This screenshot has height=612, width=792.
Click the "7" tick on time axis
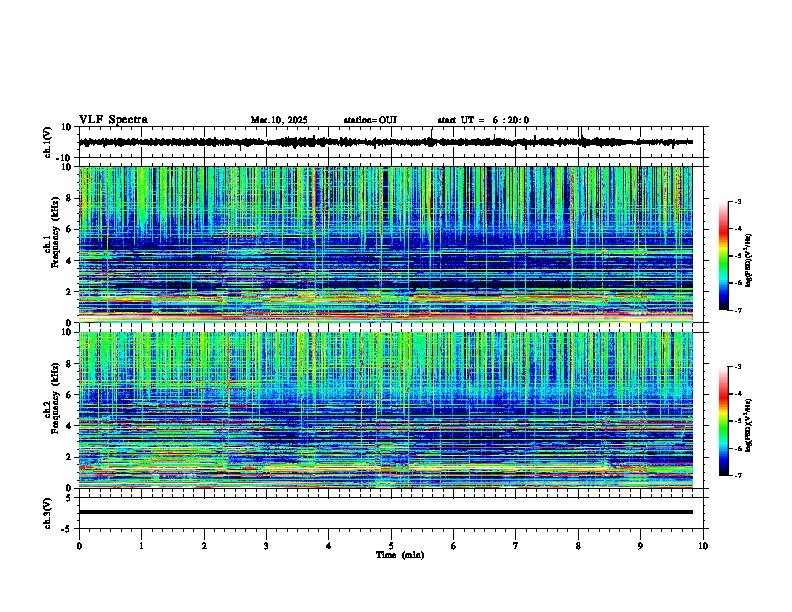(x=516, y=546)
